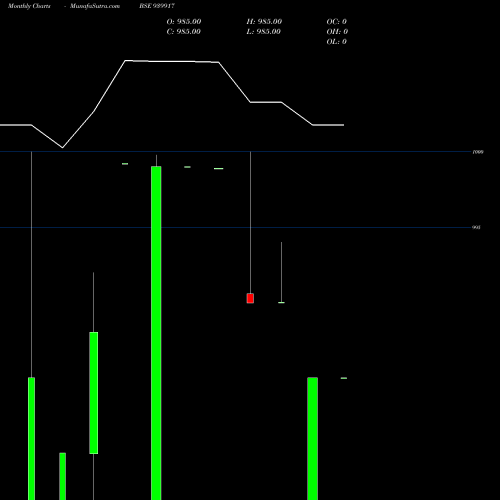
Task: Select the red candlestick body
Action: tap(250, 298)
